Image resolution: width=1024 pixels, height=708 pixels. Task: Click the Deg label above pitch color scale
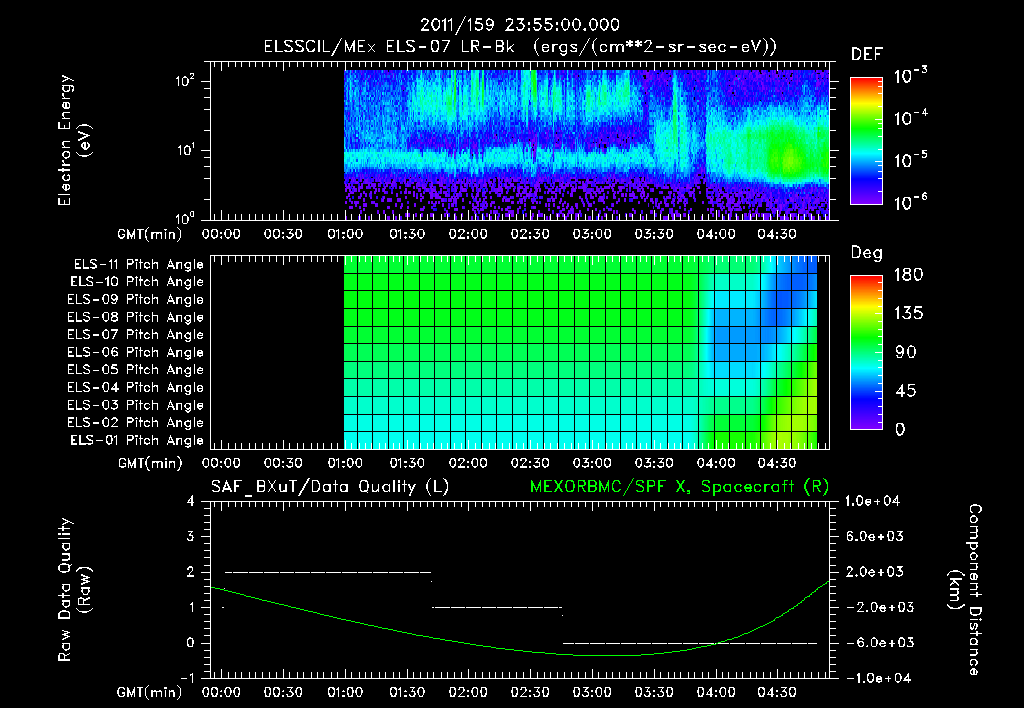[x=867, y=253]
